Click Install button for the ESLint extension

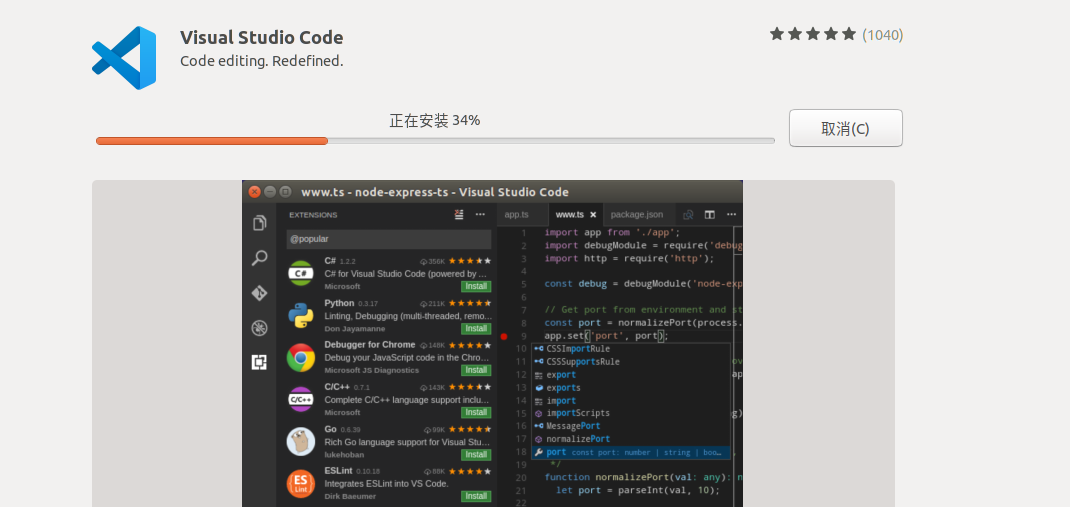476,496
